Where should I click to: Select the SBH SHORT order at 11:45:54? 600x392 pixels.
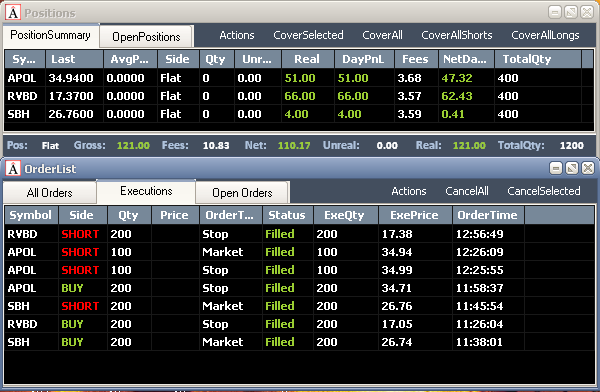pos(300,306)
